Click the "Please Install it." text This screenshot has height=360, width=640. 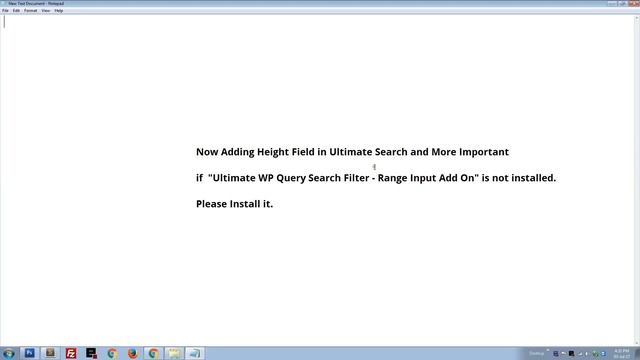pyautogui.click(x=234, y=204)
